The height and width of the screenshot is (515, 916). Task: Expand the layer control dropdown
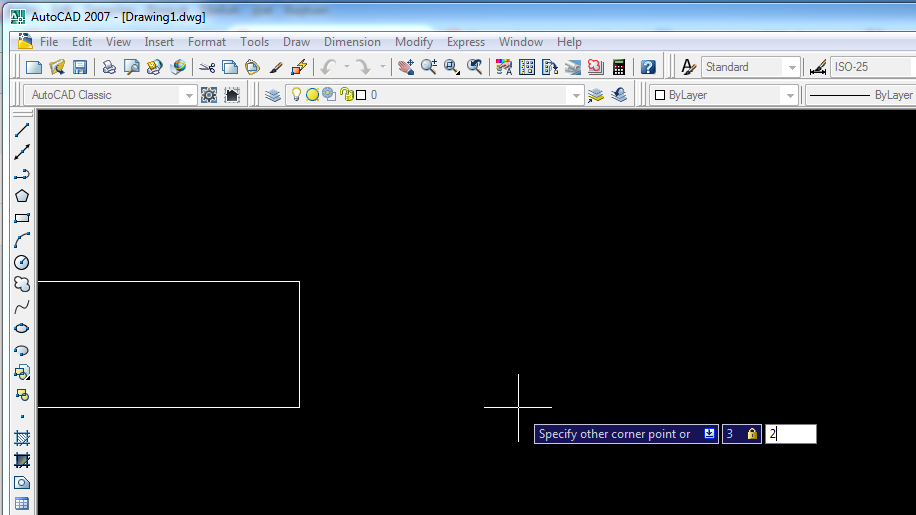click(576, 95)
